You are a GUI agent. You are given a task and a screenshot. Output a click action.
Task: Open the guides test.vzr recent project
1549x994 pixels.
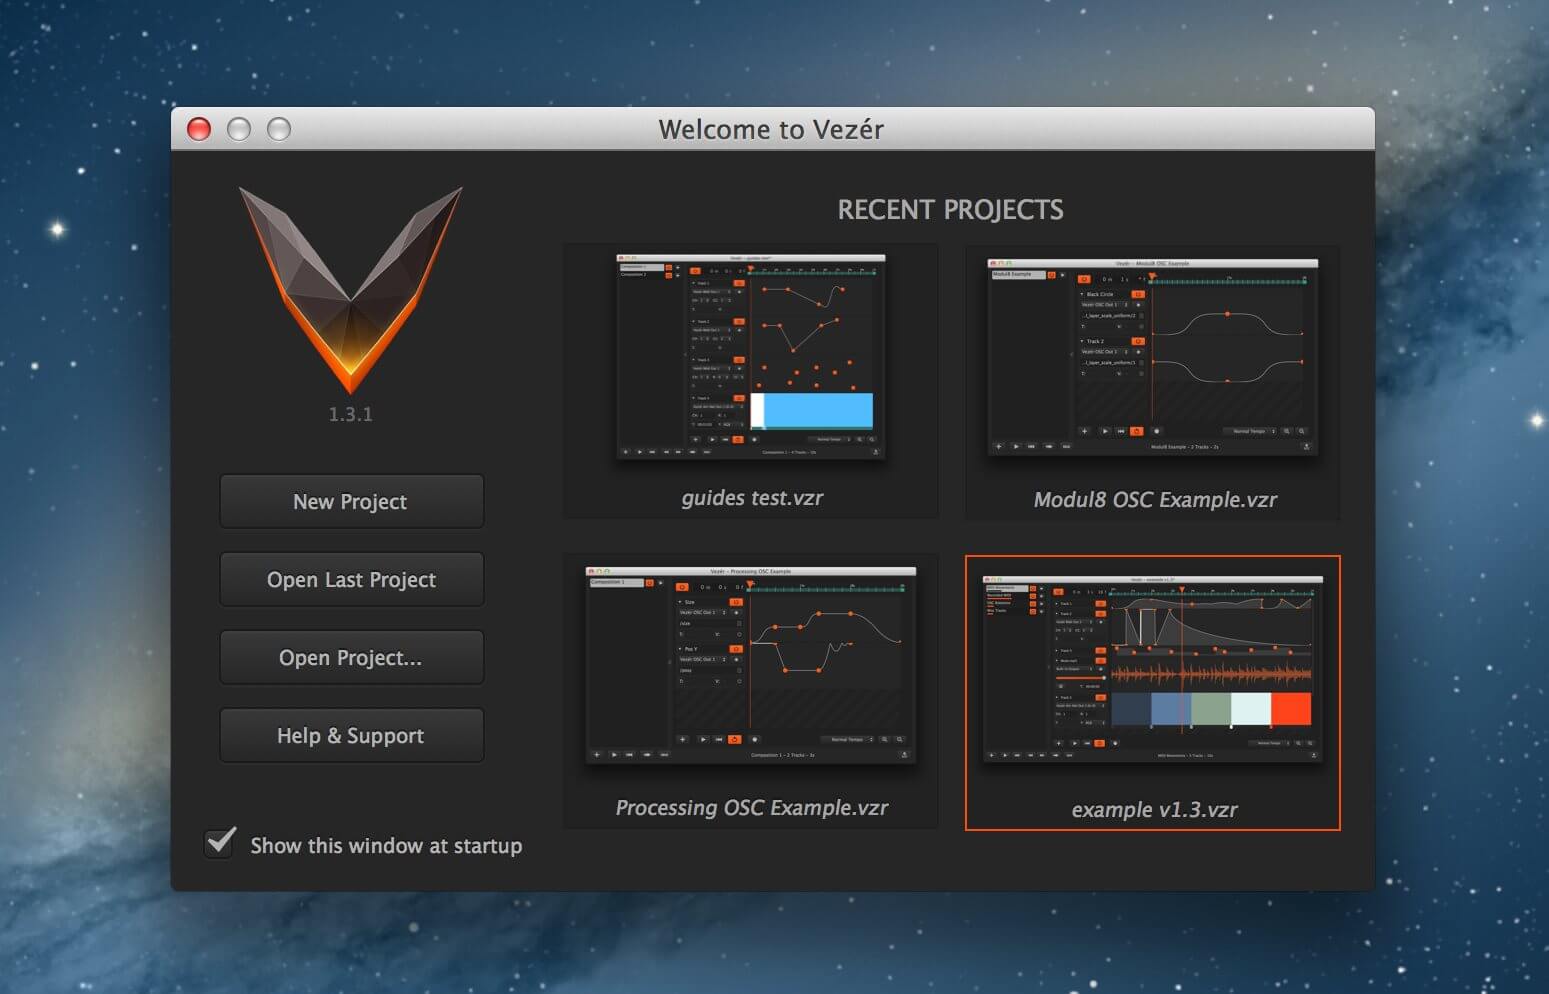point(750,381)
